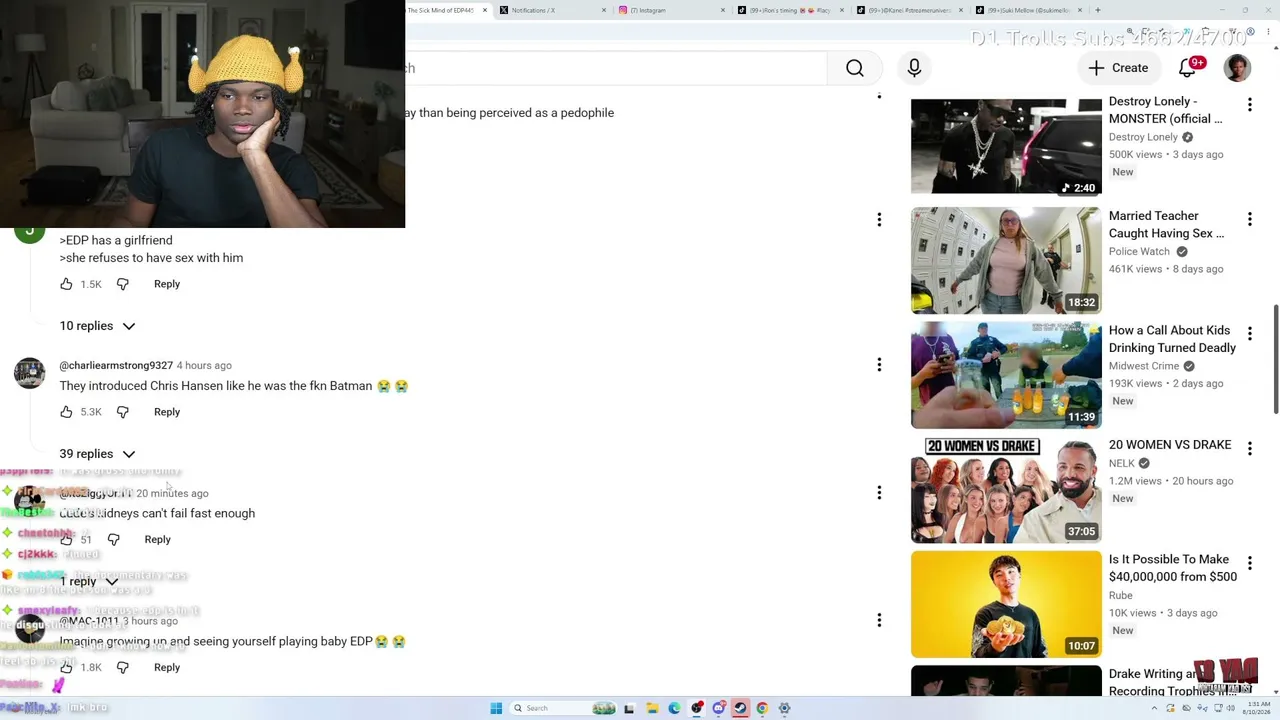Reply to the 'kidneys can't fail fast enough' comment
The width and height of the screenshot is (1280, 720).
pos(158,540)
